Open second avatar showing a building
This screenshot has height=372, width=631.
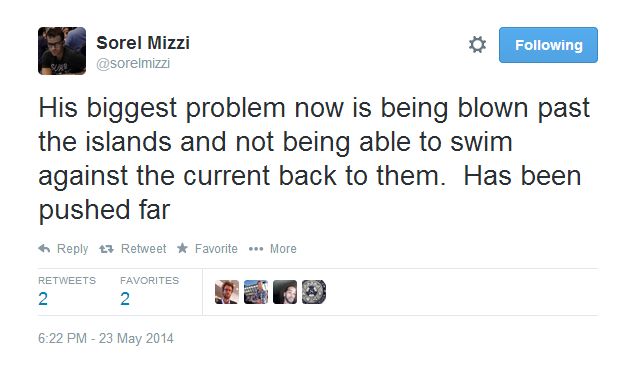(256, 292)
